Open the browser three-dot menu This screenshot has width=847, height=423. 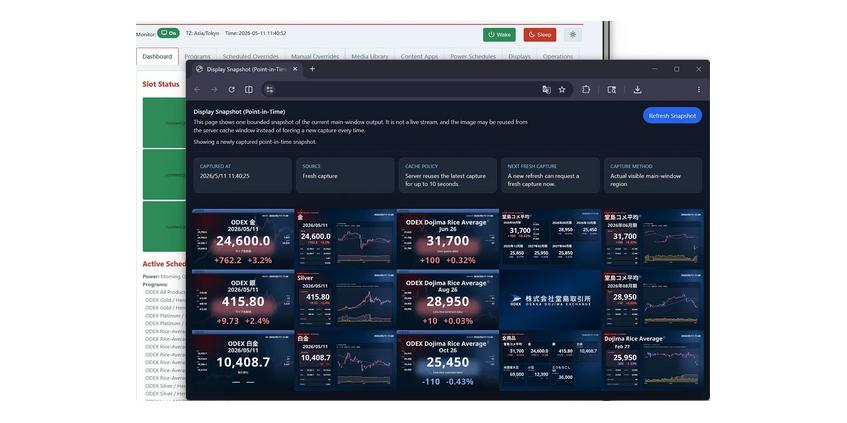click(x=698, y=90)
